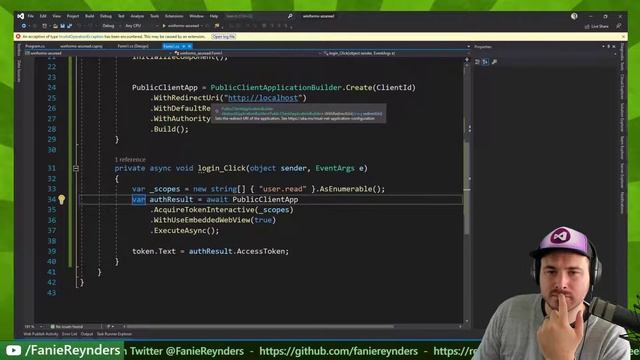Click the Save All toolbar icon
This screenshot has height=360, width=640.
(x=69, y=26)
